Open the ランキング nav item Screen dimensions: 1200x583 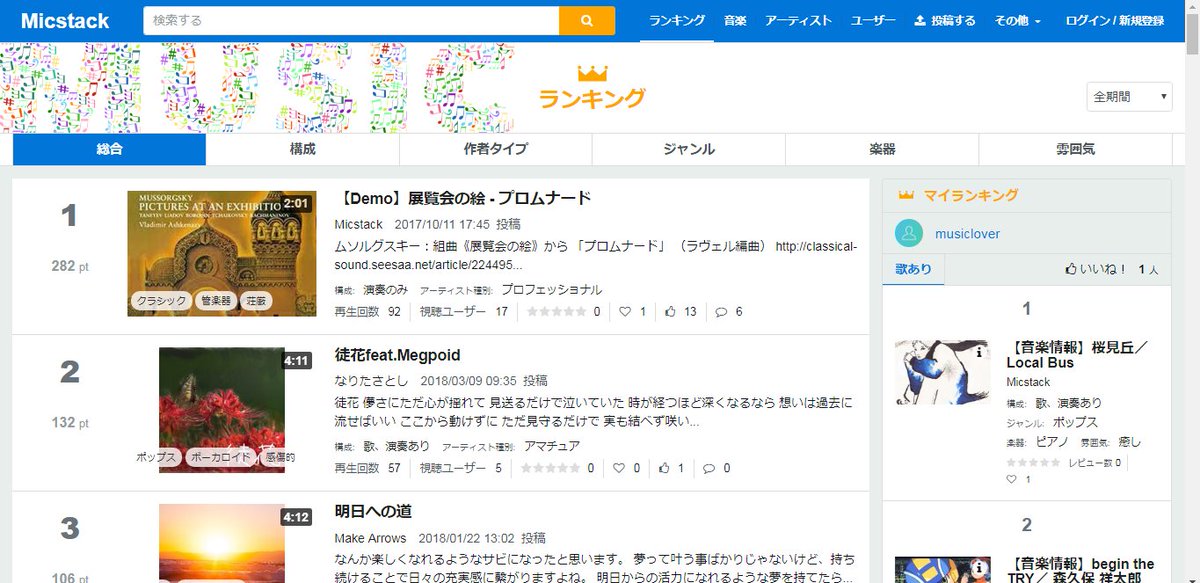(x=677, y=20)
